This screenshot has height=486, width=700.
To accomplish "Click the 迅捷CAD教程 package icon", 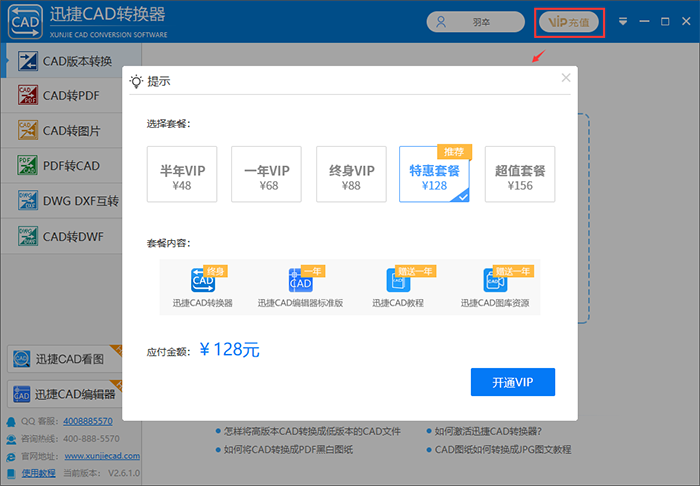I will [x=398, y=280].
